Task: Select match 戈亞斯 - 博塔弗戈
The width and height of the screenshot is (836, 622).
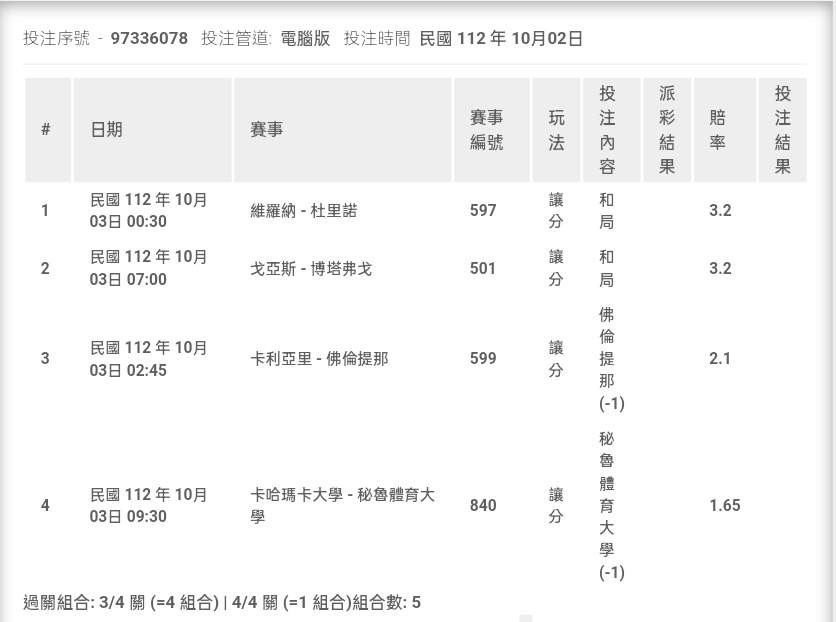Action: pos(311,269)
